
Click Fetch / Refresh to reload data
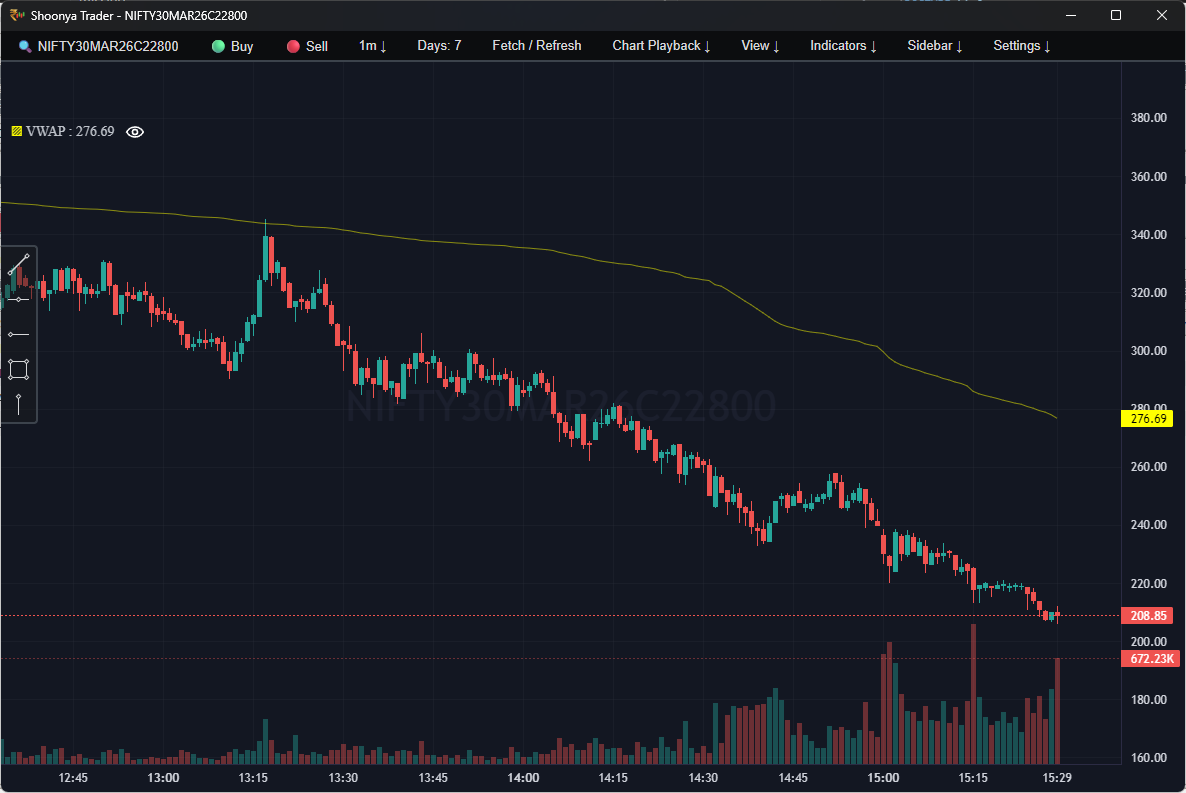pos(536,45)
